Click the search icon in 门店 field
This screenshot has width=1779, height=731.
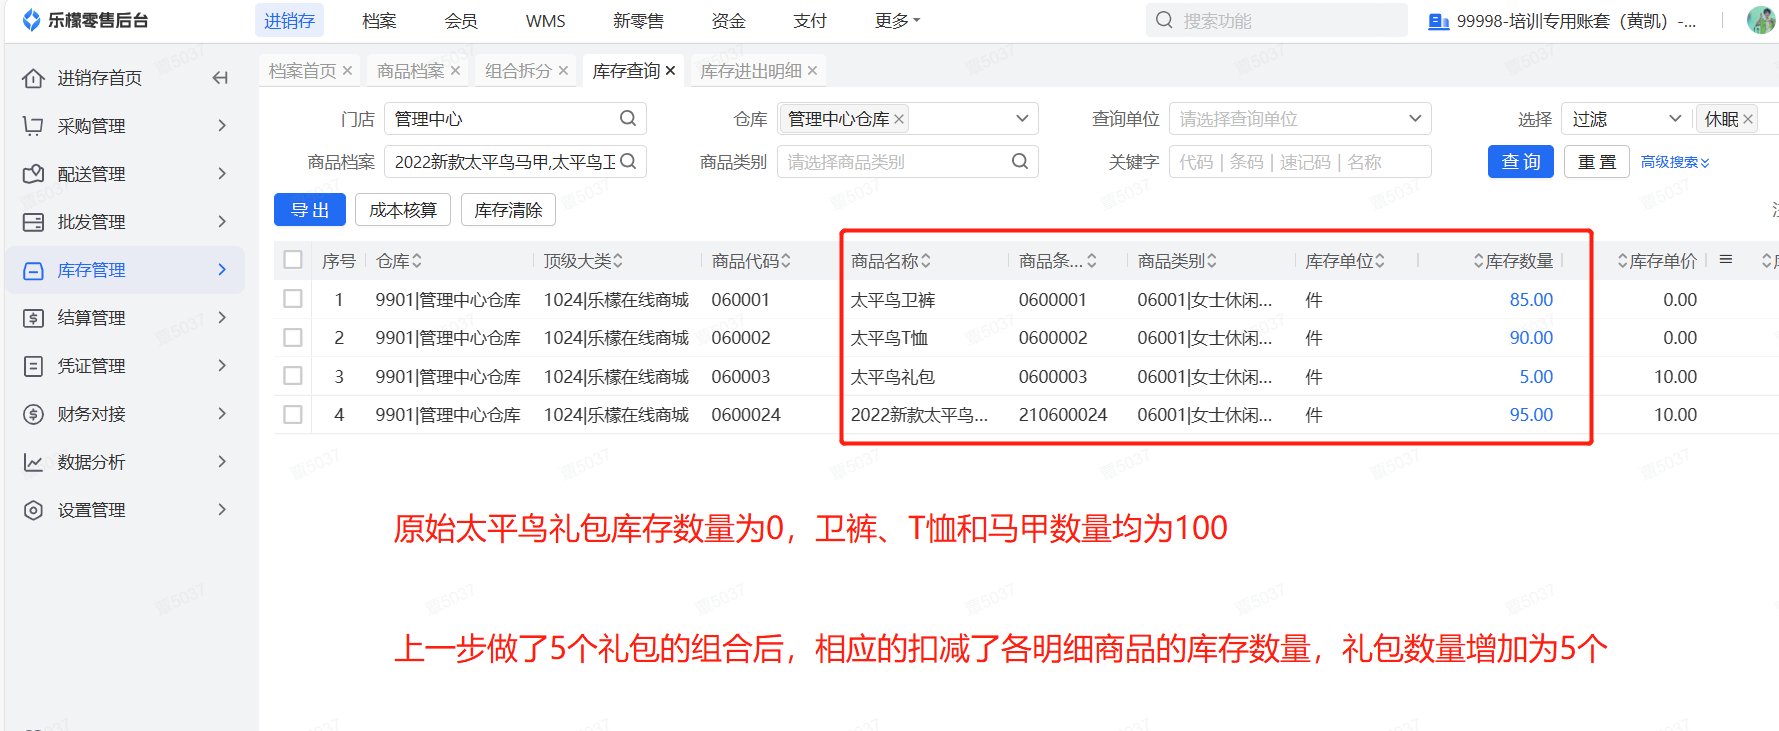[x=628, y=118]
